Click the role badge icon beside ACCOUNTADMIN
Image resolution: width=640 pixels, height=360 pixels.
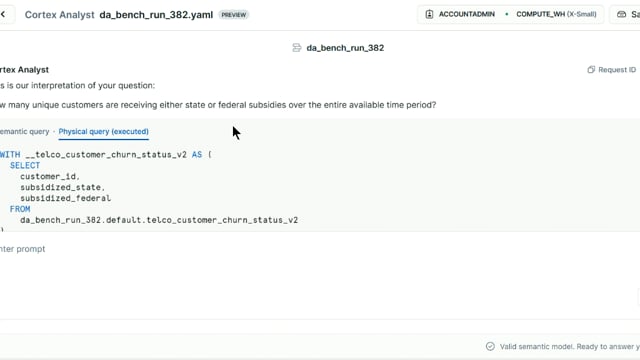[x=429, y=14]
